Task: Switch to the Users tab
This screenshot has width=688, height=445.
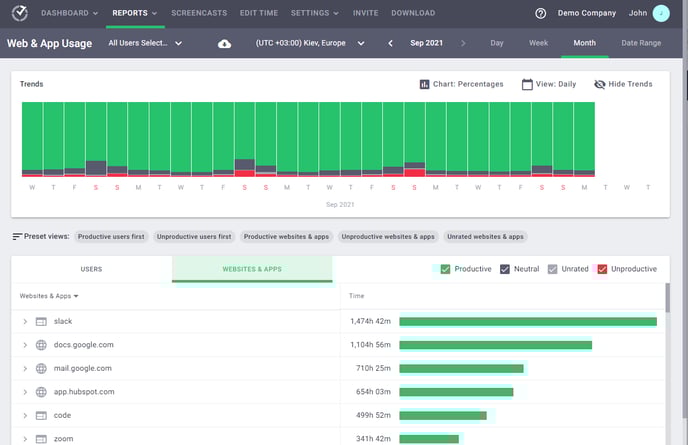Action: point(91,269)
